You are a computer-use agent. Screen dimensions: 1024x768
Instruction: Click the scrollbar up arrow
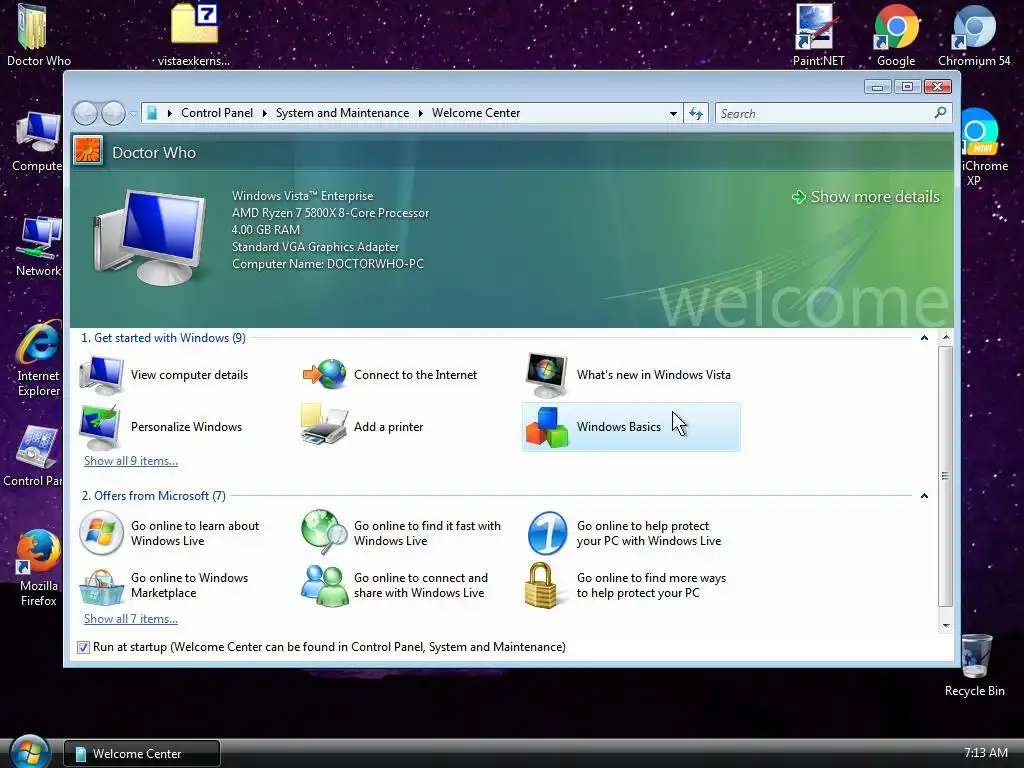(x=945, y=338)
